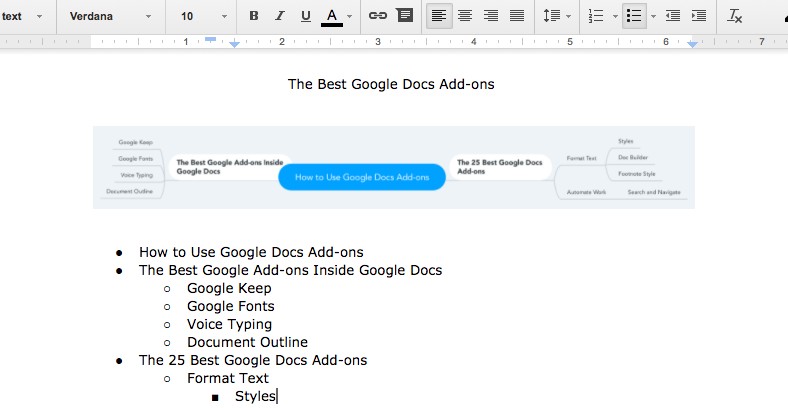Justify the text alignment
This screenshot has height=408, width=788.
click(516, 16)
